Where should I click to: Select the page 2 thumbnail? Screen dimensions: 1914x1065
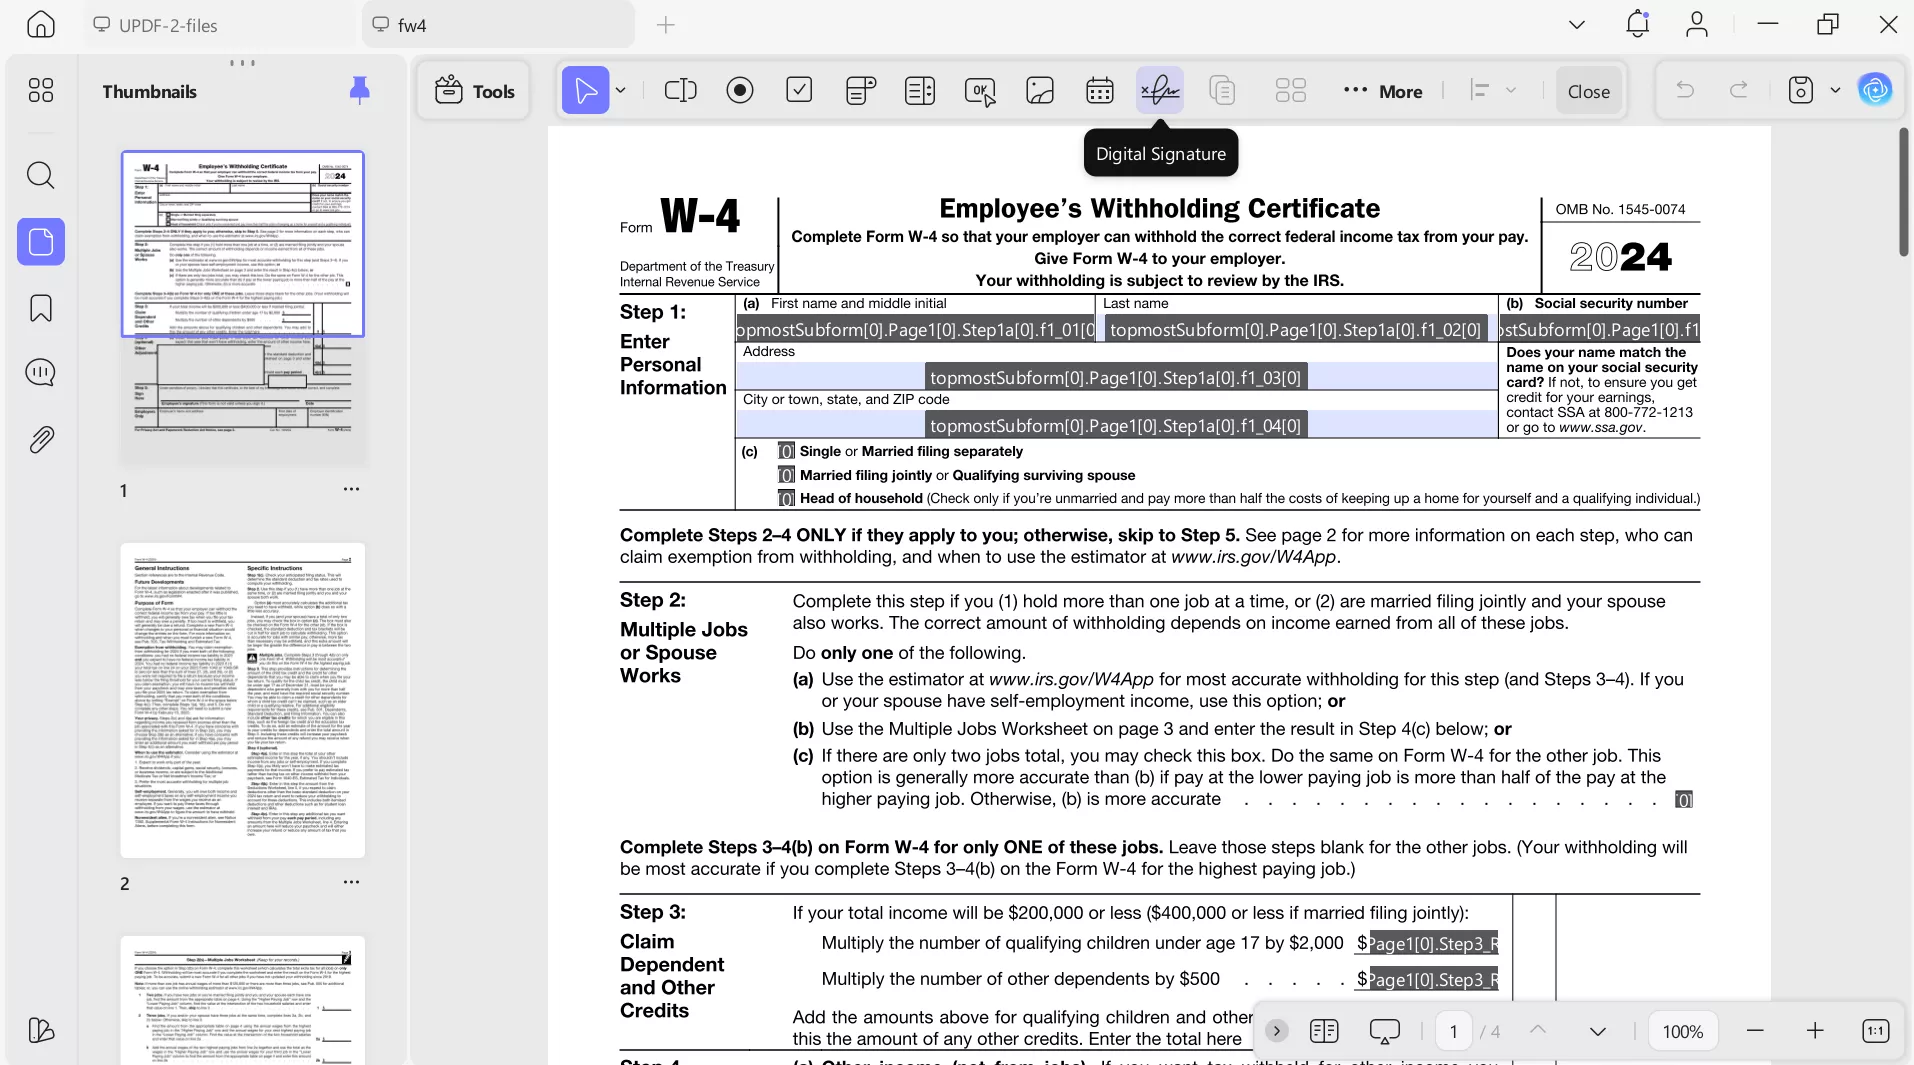(x=243, y=700)
